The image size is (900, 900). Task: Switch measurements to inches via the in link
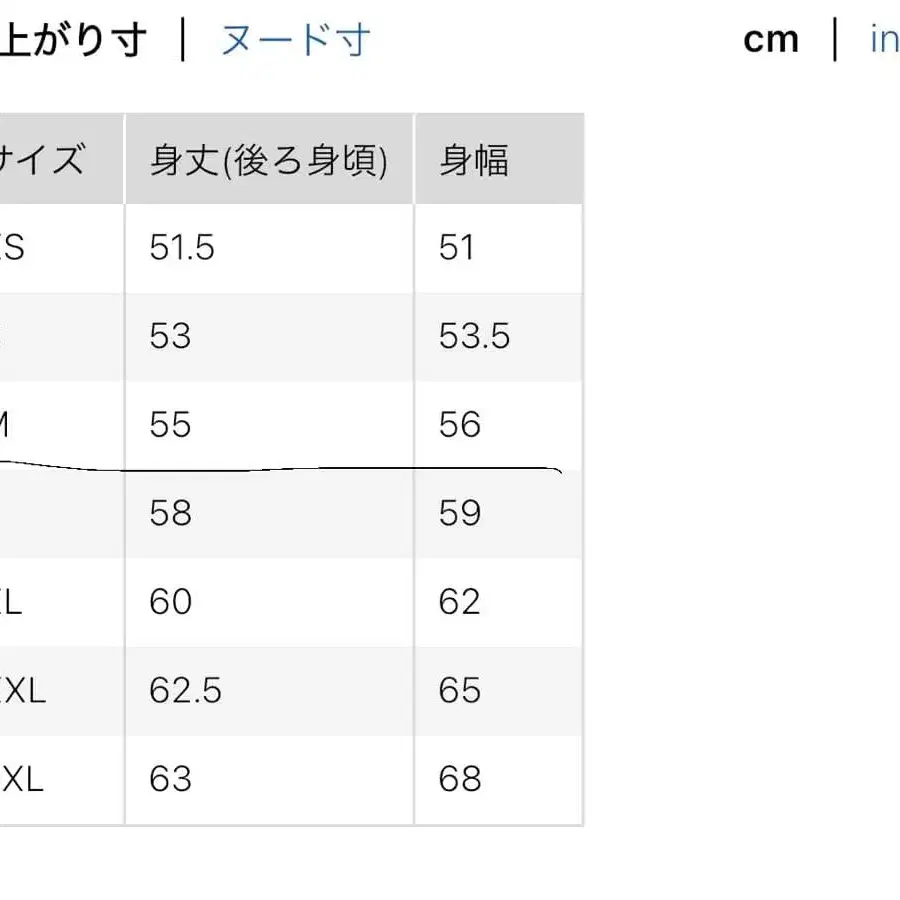coord(881,38)
